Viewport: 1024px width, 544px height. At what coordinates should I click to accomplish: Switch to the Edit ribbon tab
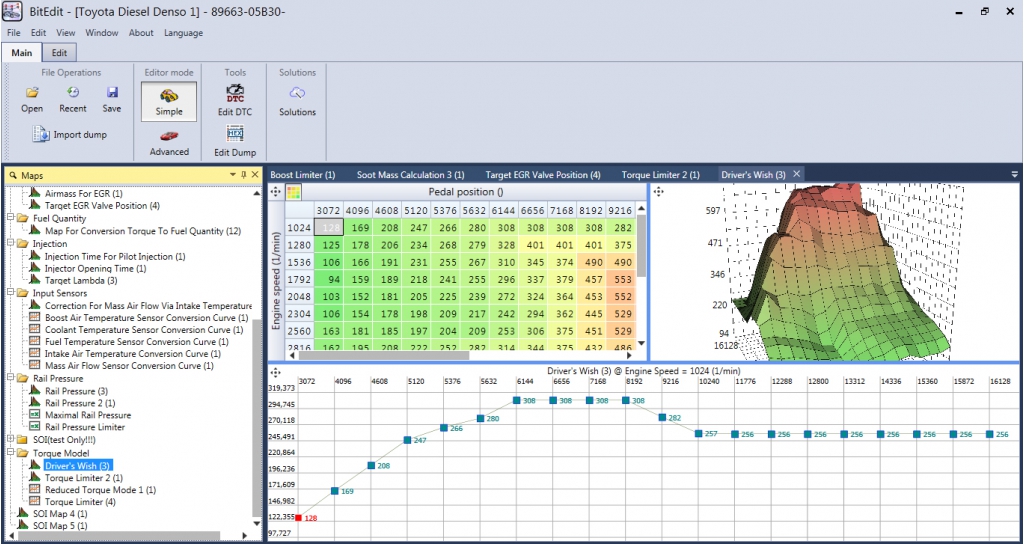coord(59,53)
